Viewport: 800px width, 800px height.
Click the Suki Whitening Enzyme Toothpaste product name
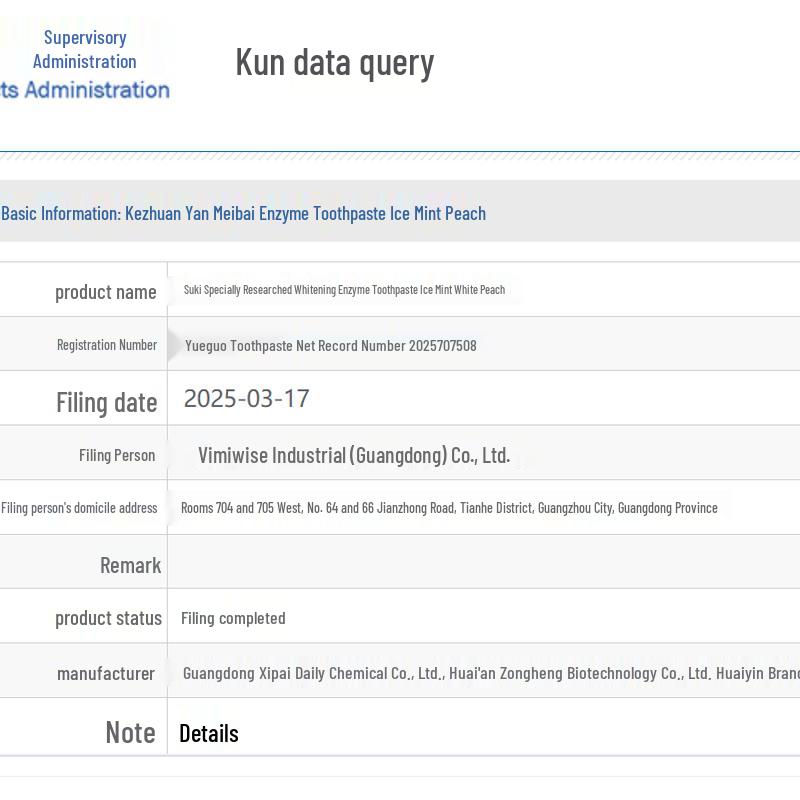[x=344, y=290]
